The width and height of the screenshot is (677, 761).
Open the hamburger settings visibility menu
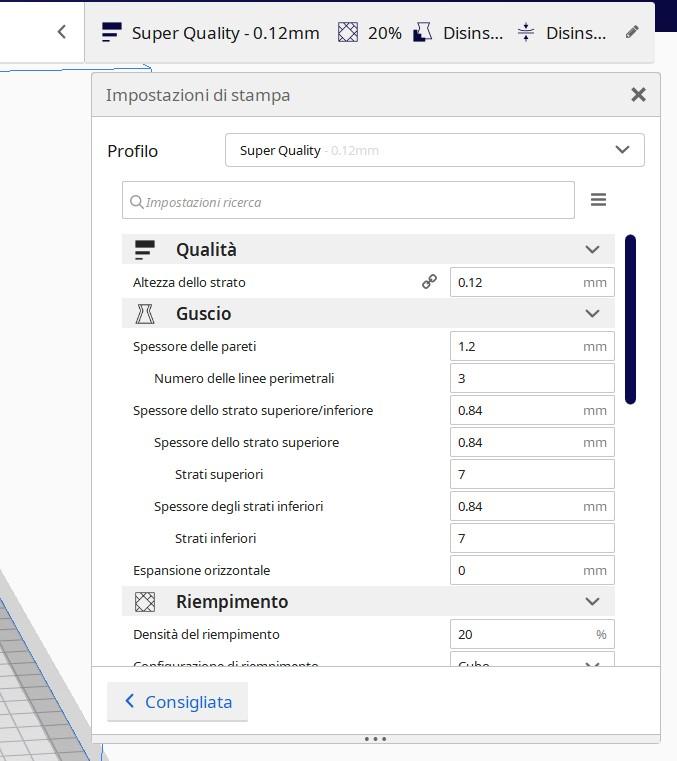(598, 200)
